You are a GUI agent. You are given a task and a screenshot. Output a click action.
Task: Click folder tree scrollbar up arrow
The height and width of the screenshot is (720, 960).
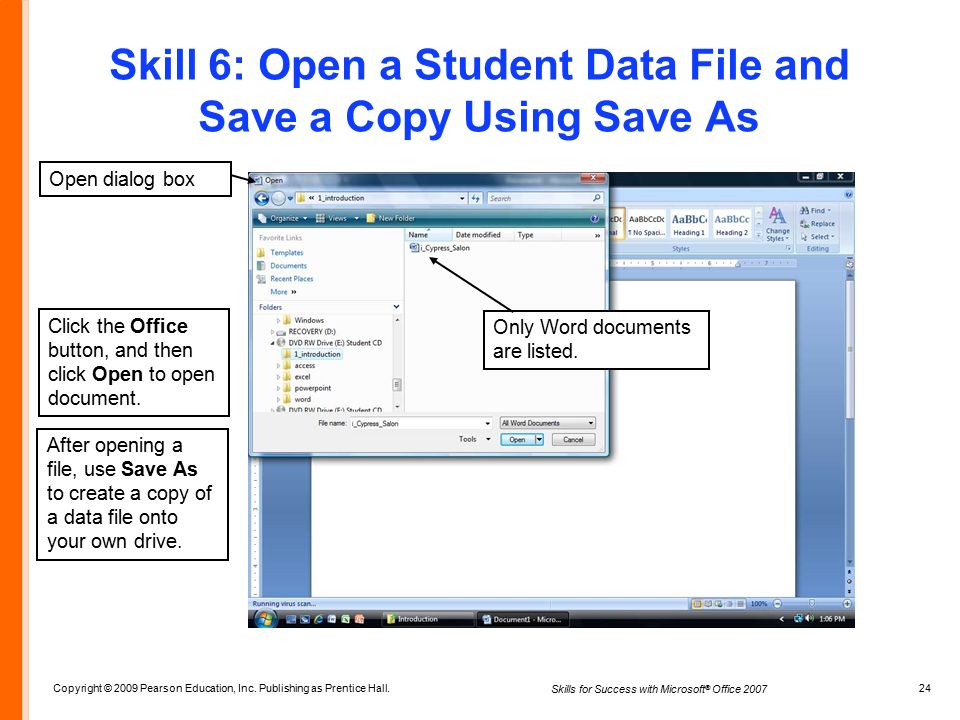point(397,320)
